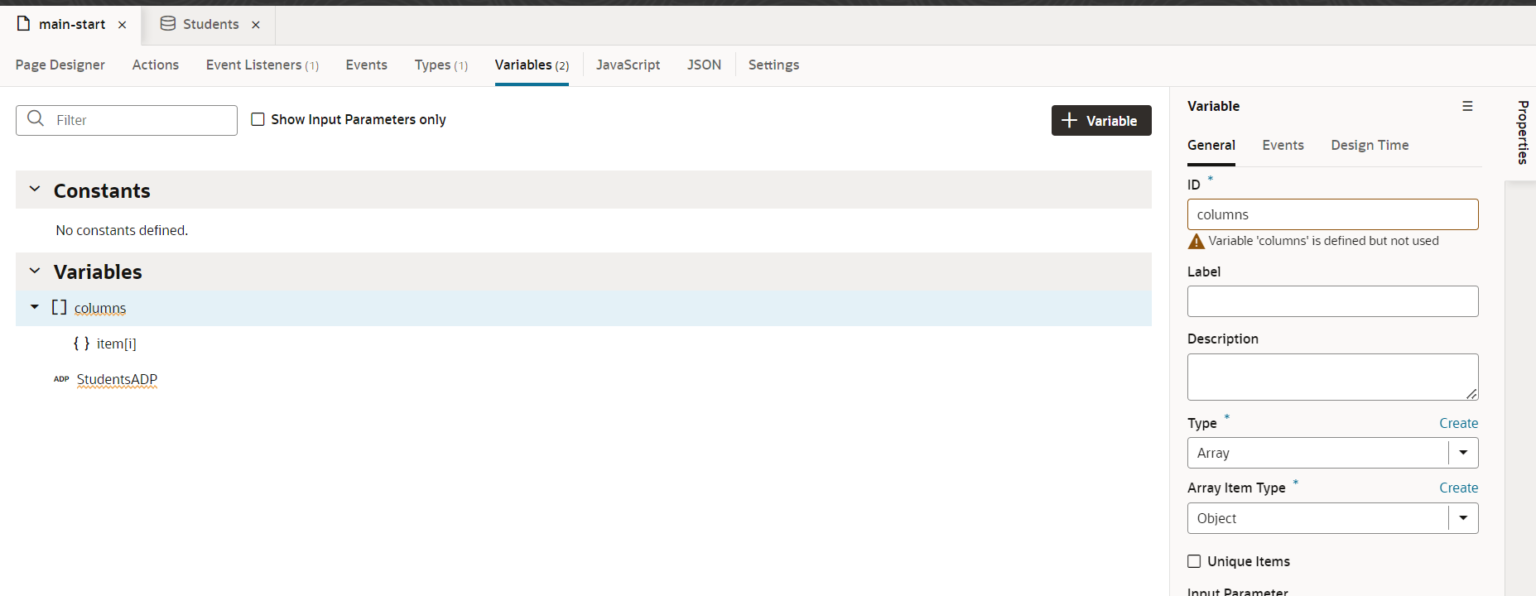
Task: Check the Unique Items checkbox
Action: tap(1194, 561)
